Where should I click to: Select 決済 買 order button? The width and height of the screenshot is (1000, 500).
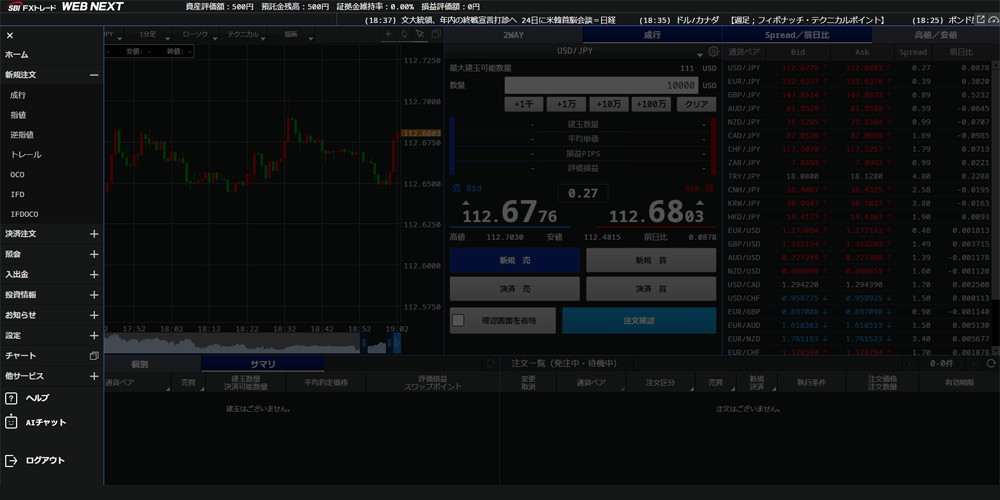pos(651,289)
